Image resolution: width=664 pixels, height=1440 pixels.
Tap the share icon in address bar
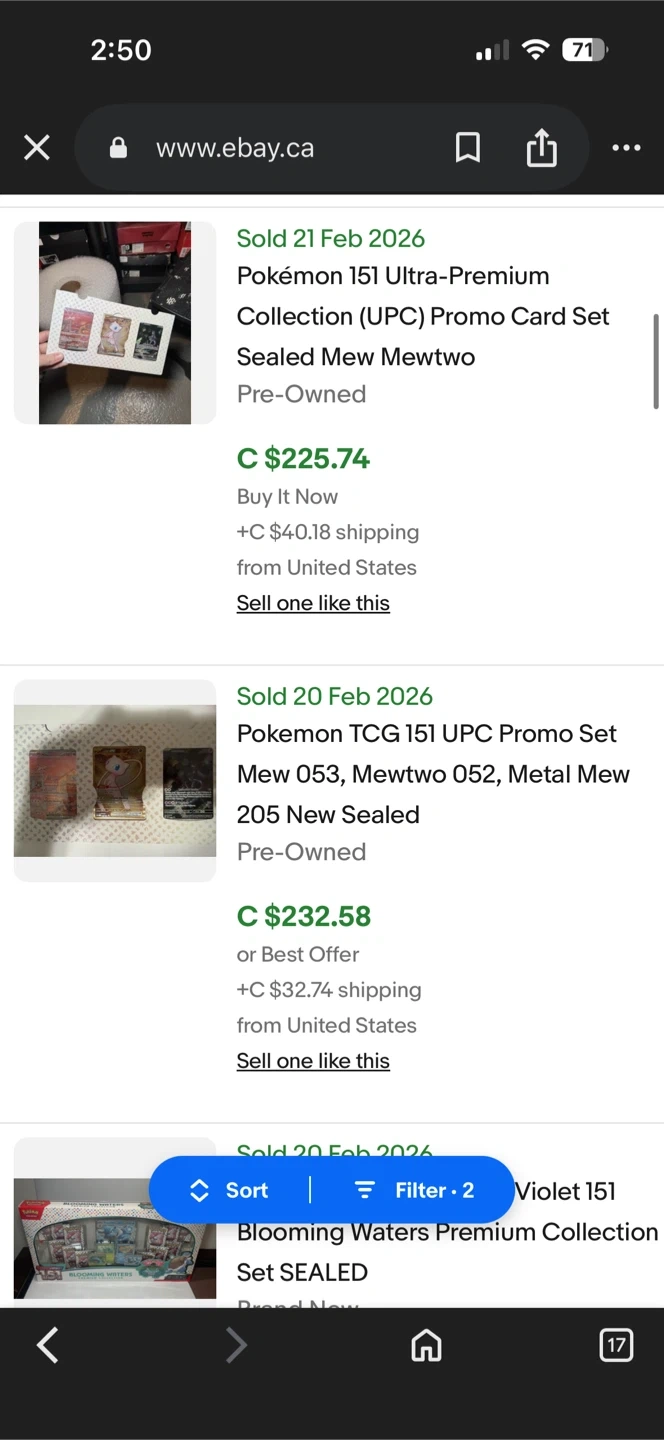(x=541, y=148)
